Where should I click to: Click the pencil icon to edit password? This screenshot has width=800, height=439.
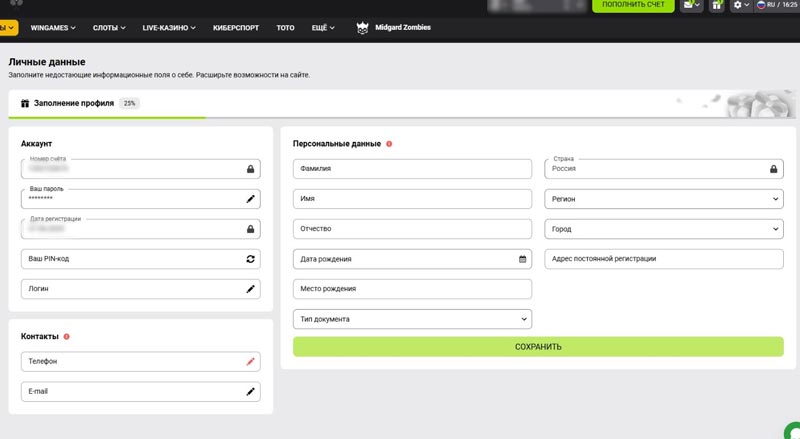(250, 199)
